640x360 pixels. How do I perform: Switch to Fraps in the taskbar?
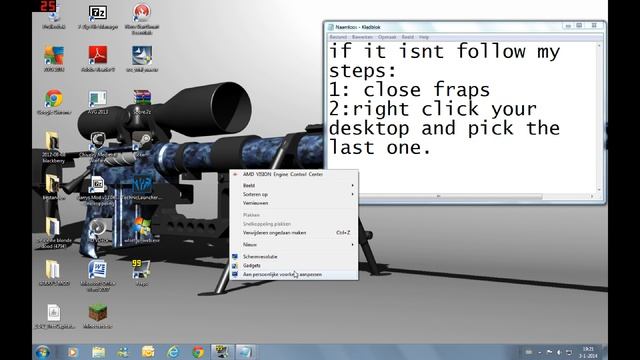tap(222, 352)
